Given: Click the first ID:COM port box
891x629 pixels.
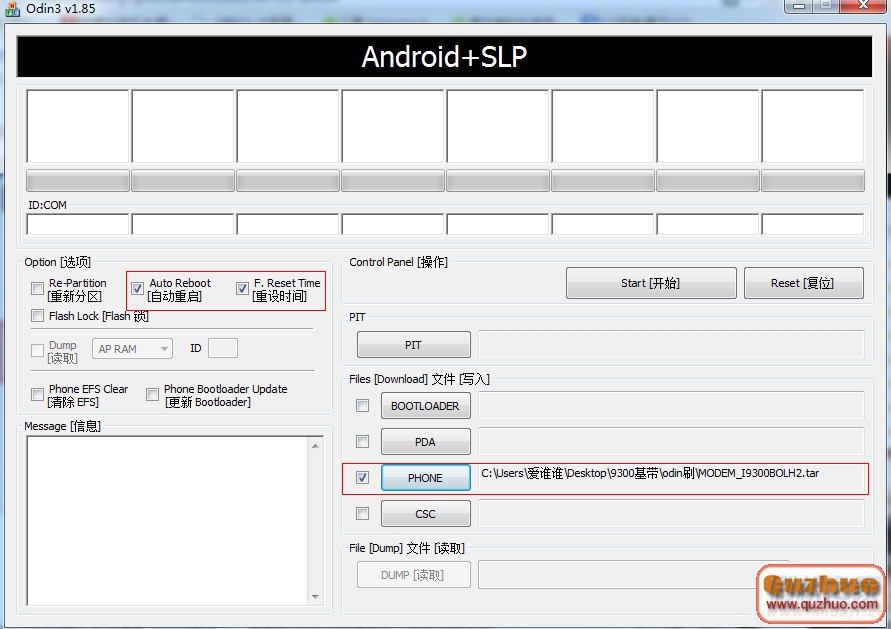Looking at the screenshot, I should (78, 224).
